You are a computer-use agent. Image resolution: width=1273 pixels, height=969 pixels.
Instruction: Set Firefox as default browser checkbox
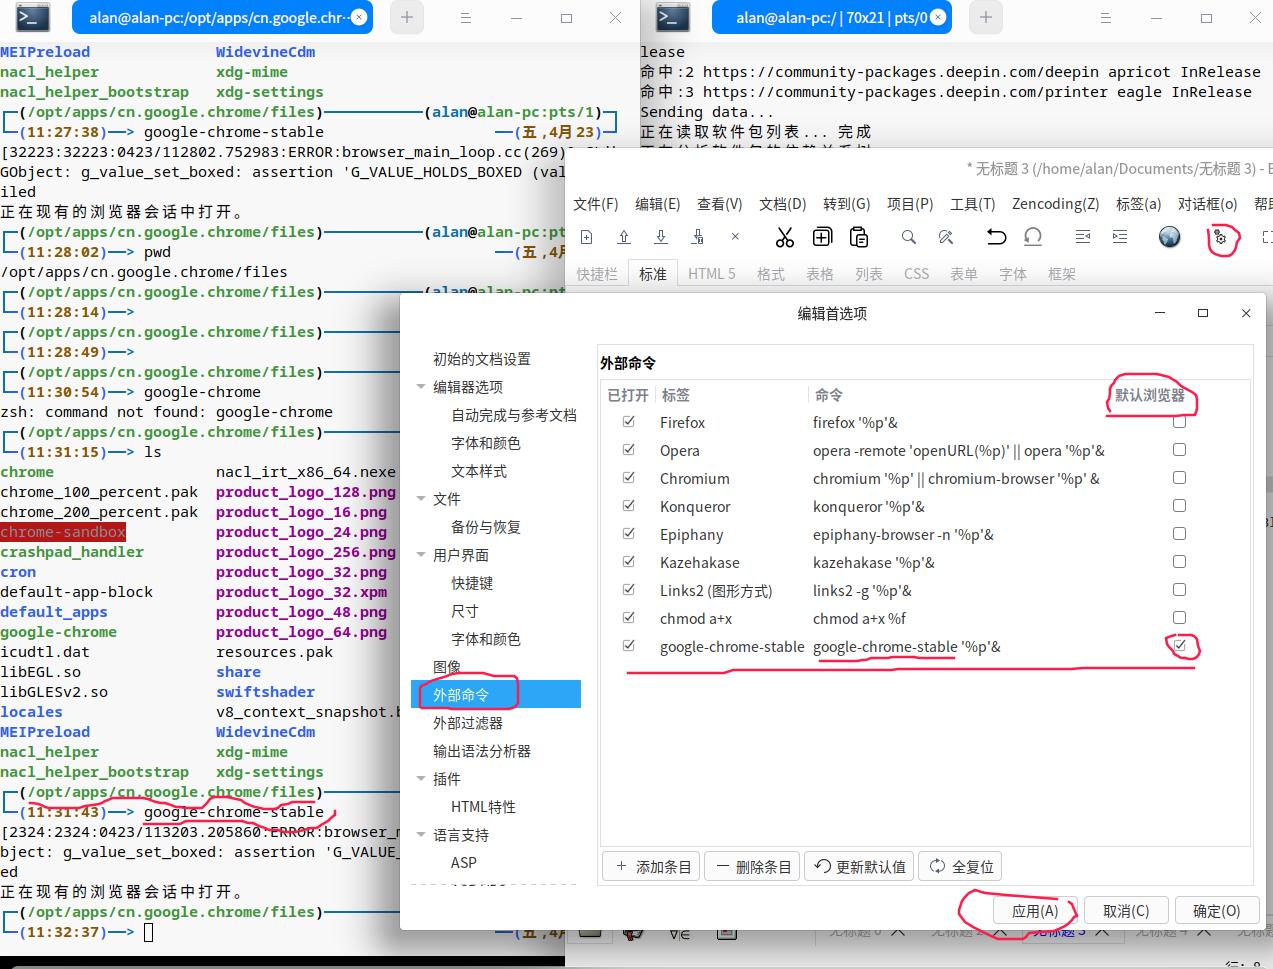[x=1179, y=422]
